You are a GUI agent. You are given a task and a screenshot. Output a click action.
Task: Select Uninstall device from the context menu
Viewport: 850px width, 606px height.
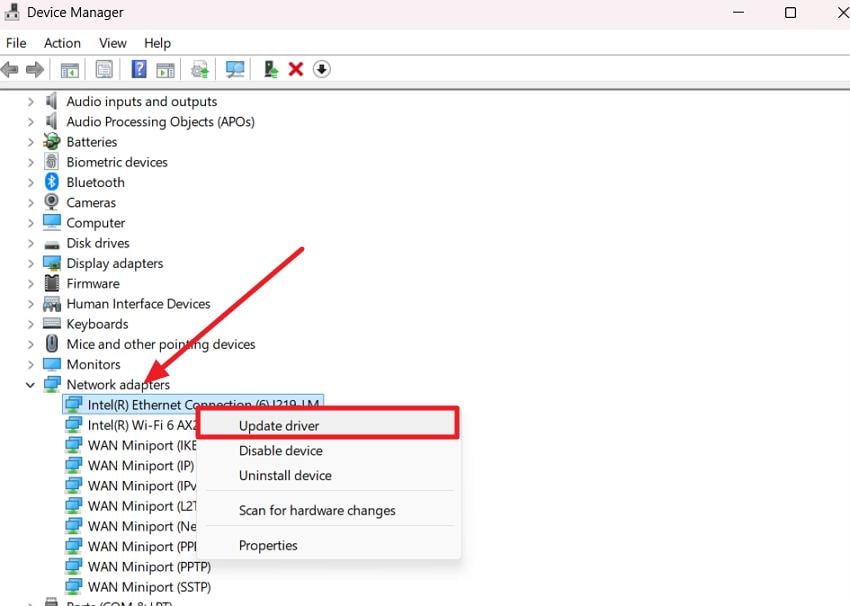tap(285, 475)
